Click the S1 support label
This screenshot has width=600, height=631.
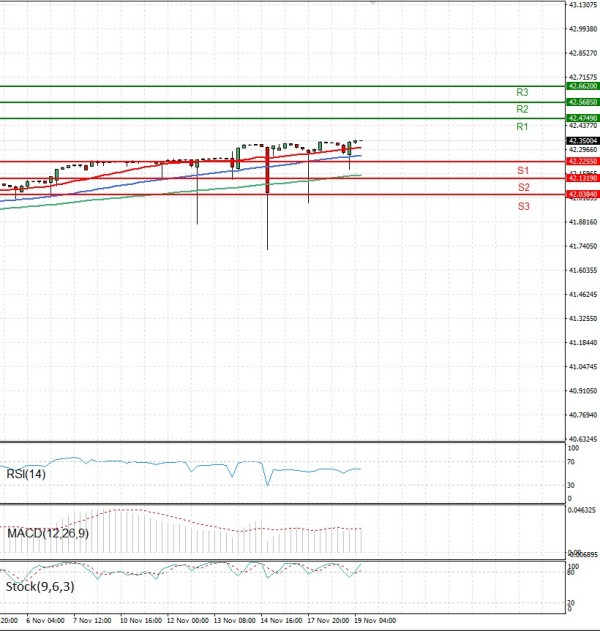coord(523,171)
